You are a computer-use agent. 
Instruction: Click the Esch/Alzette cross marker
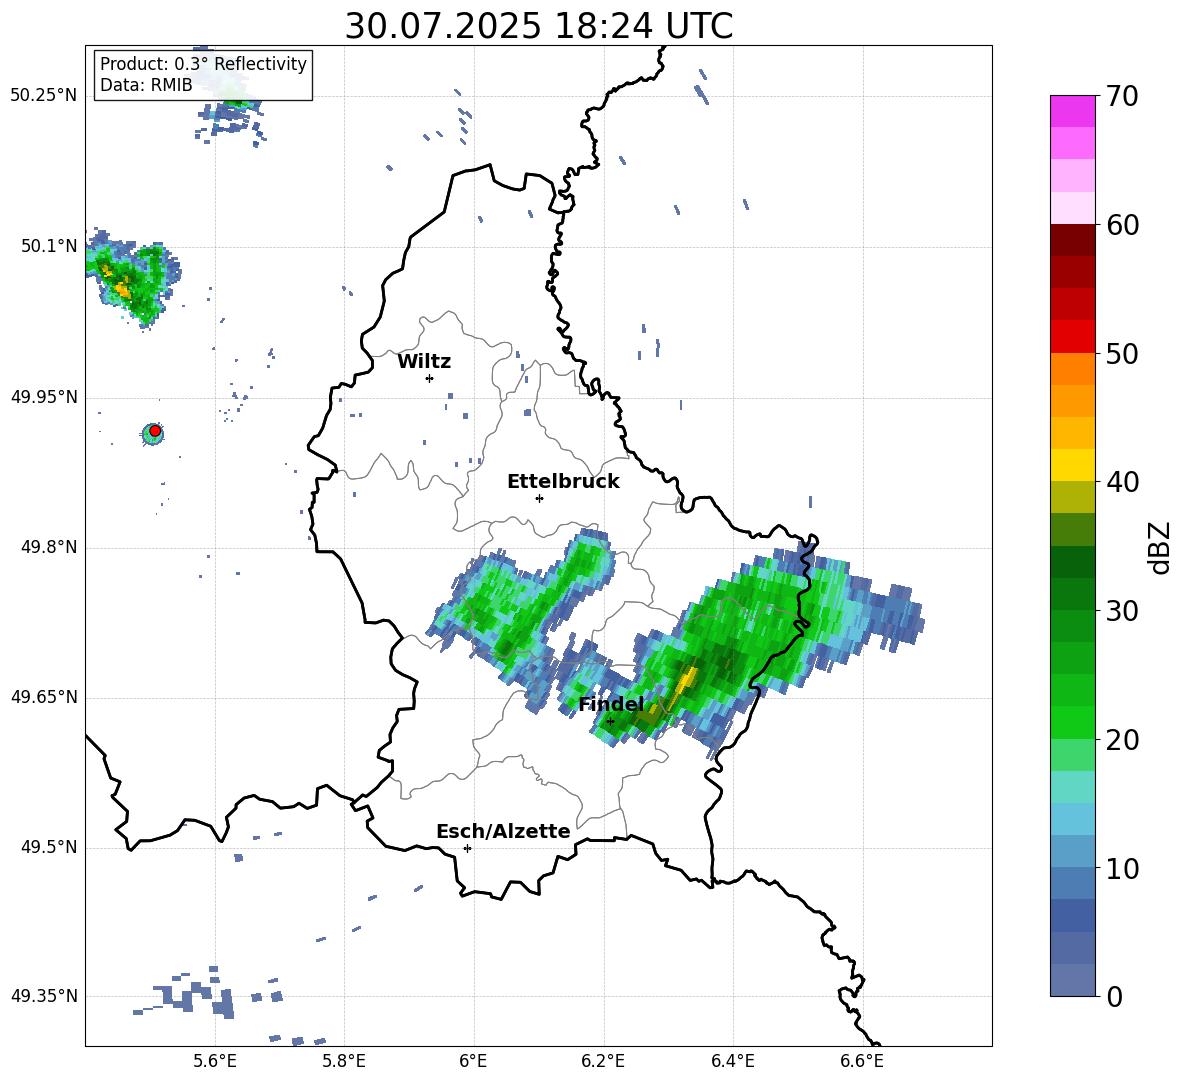pos(467,848)
